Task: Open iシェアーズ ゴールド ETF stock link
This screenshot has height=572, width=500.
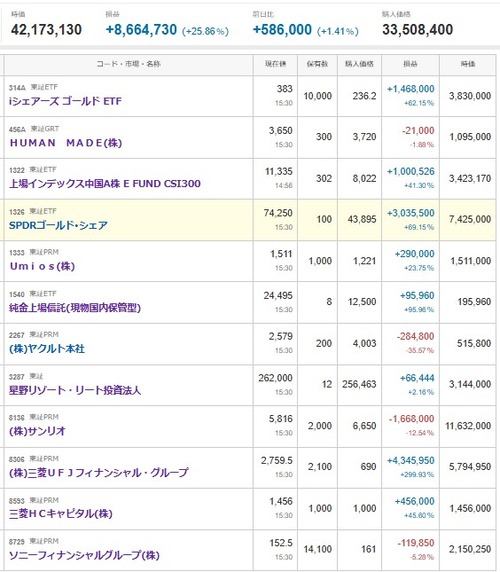Action: [x=65, y=101]
